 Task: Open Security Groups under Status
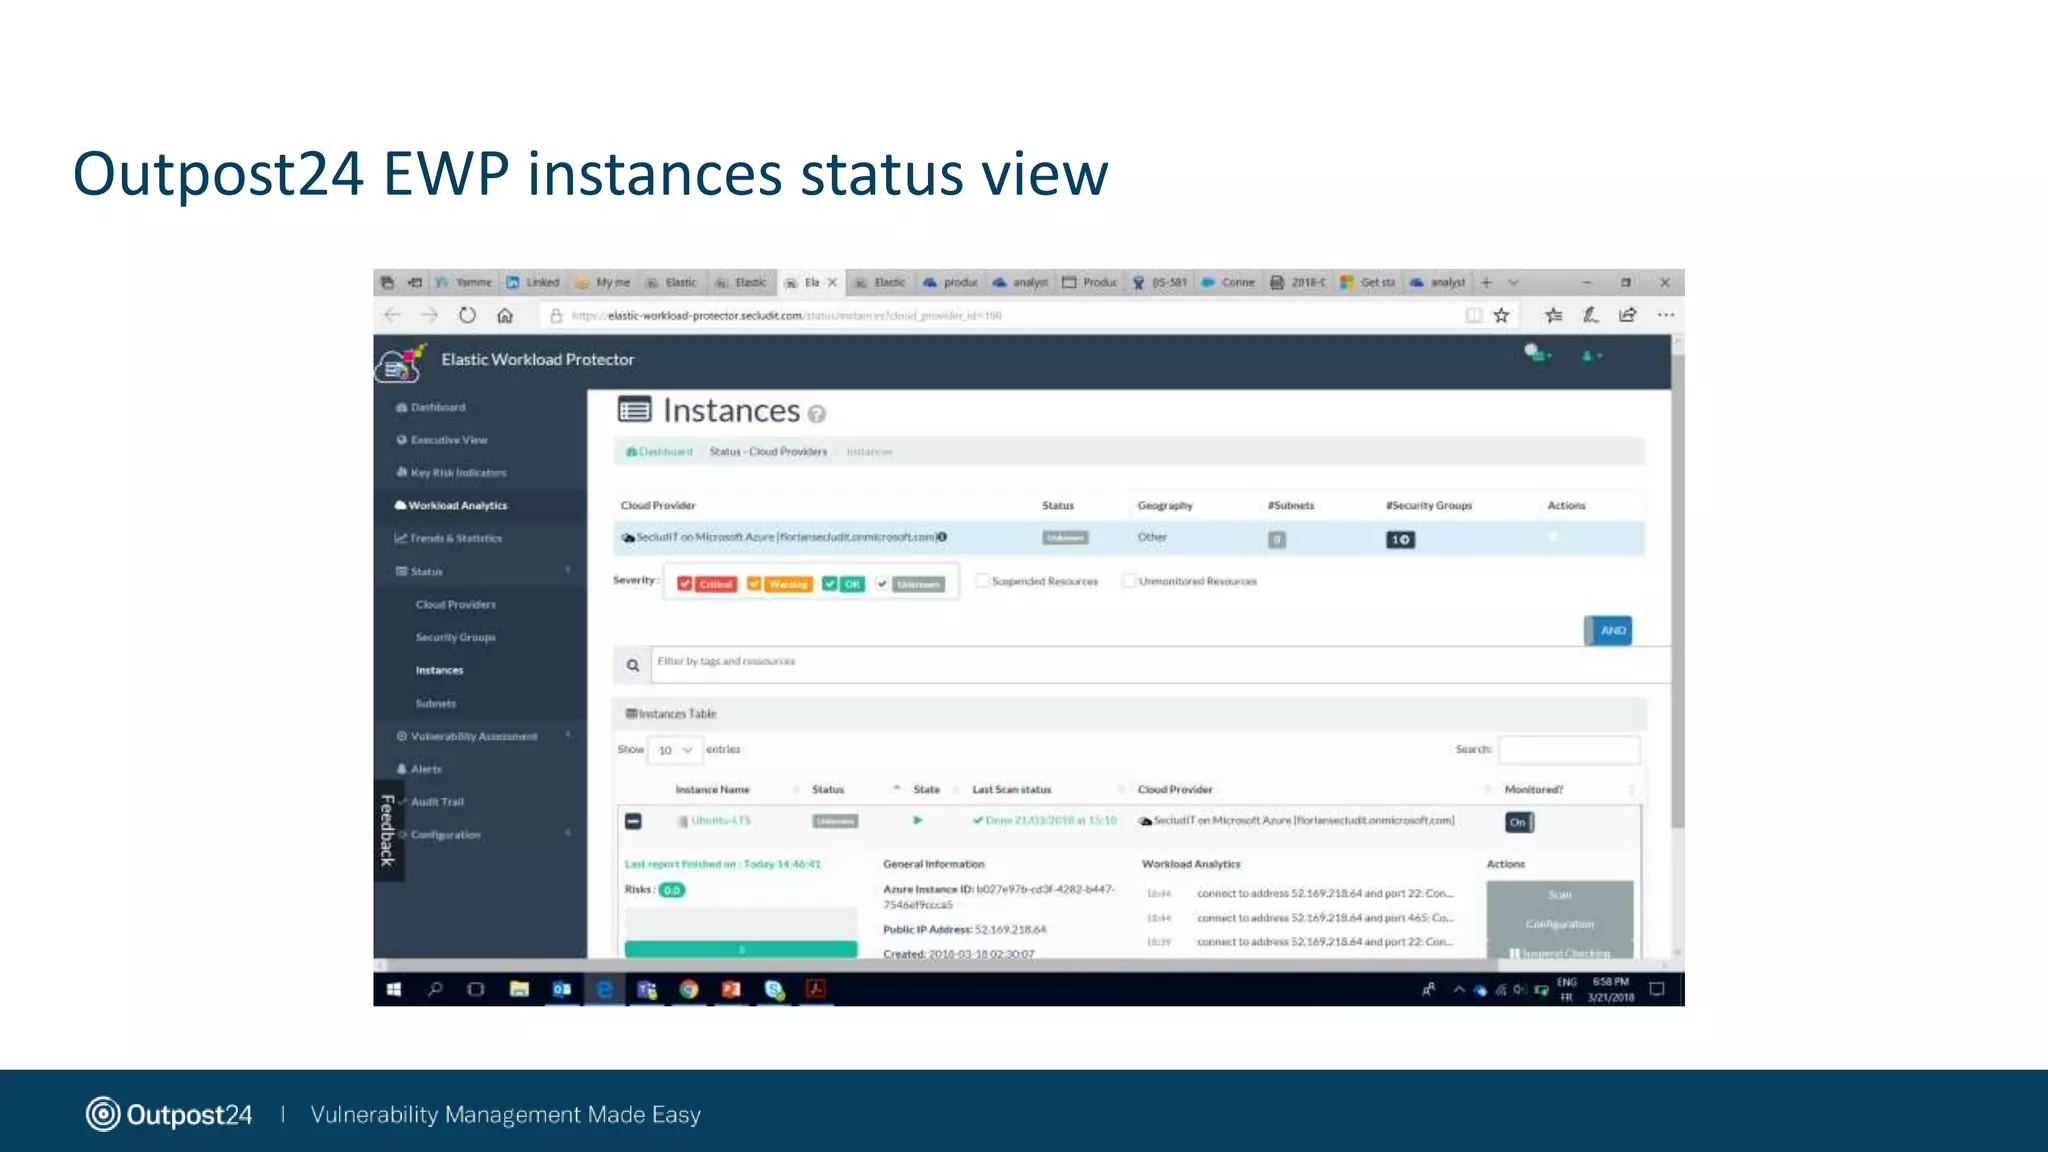pos(455,638)
